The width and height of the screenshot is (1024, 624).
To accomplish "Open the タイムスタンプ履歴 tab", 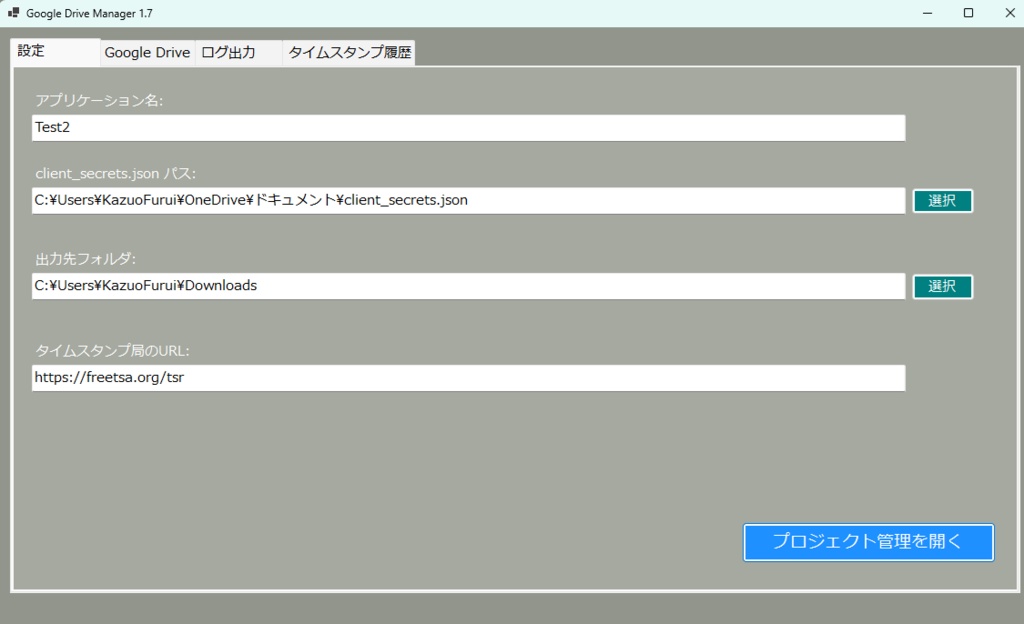I will point(349,53).
